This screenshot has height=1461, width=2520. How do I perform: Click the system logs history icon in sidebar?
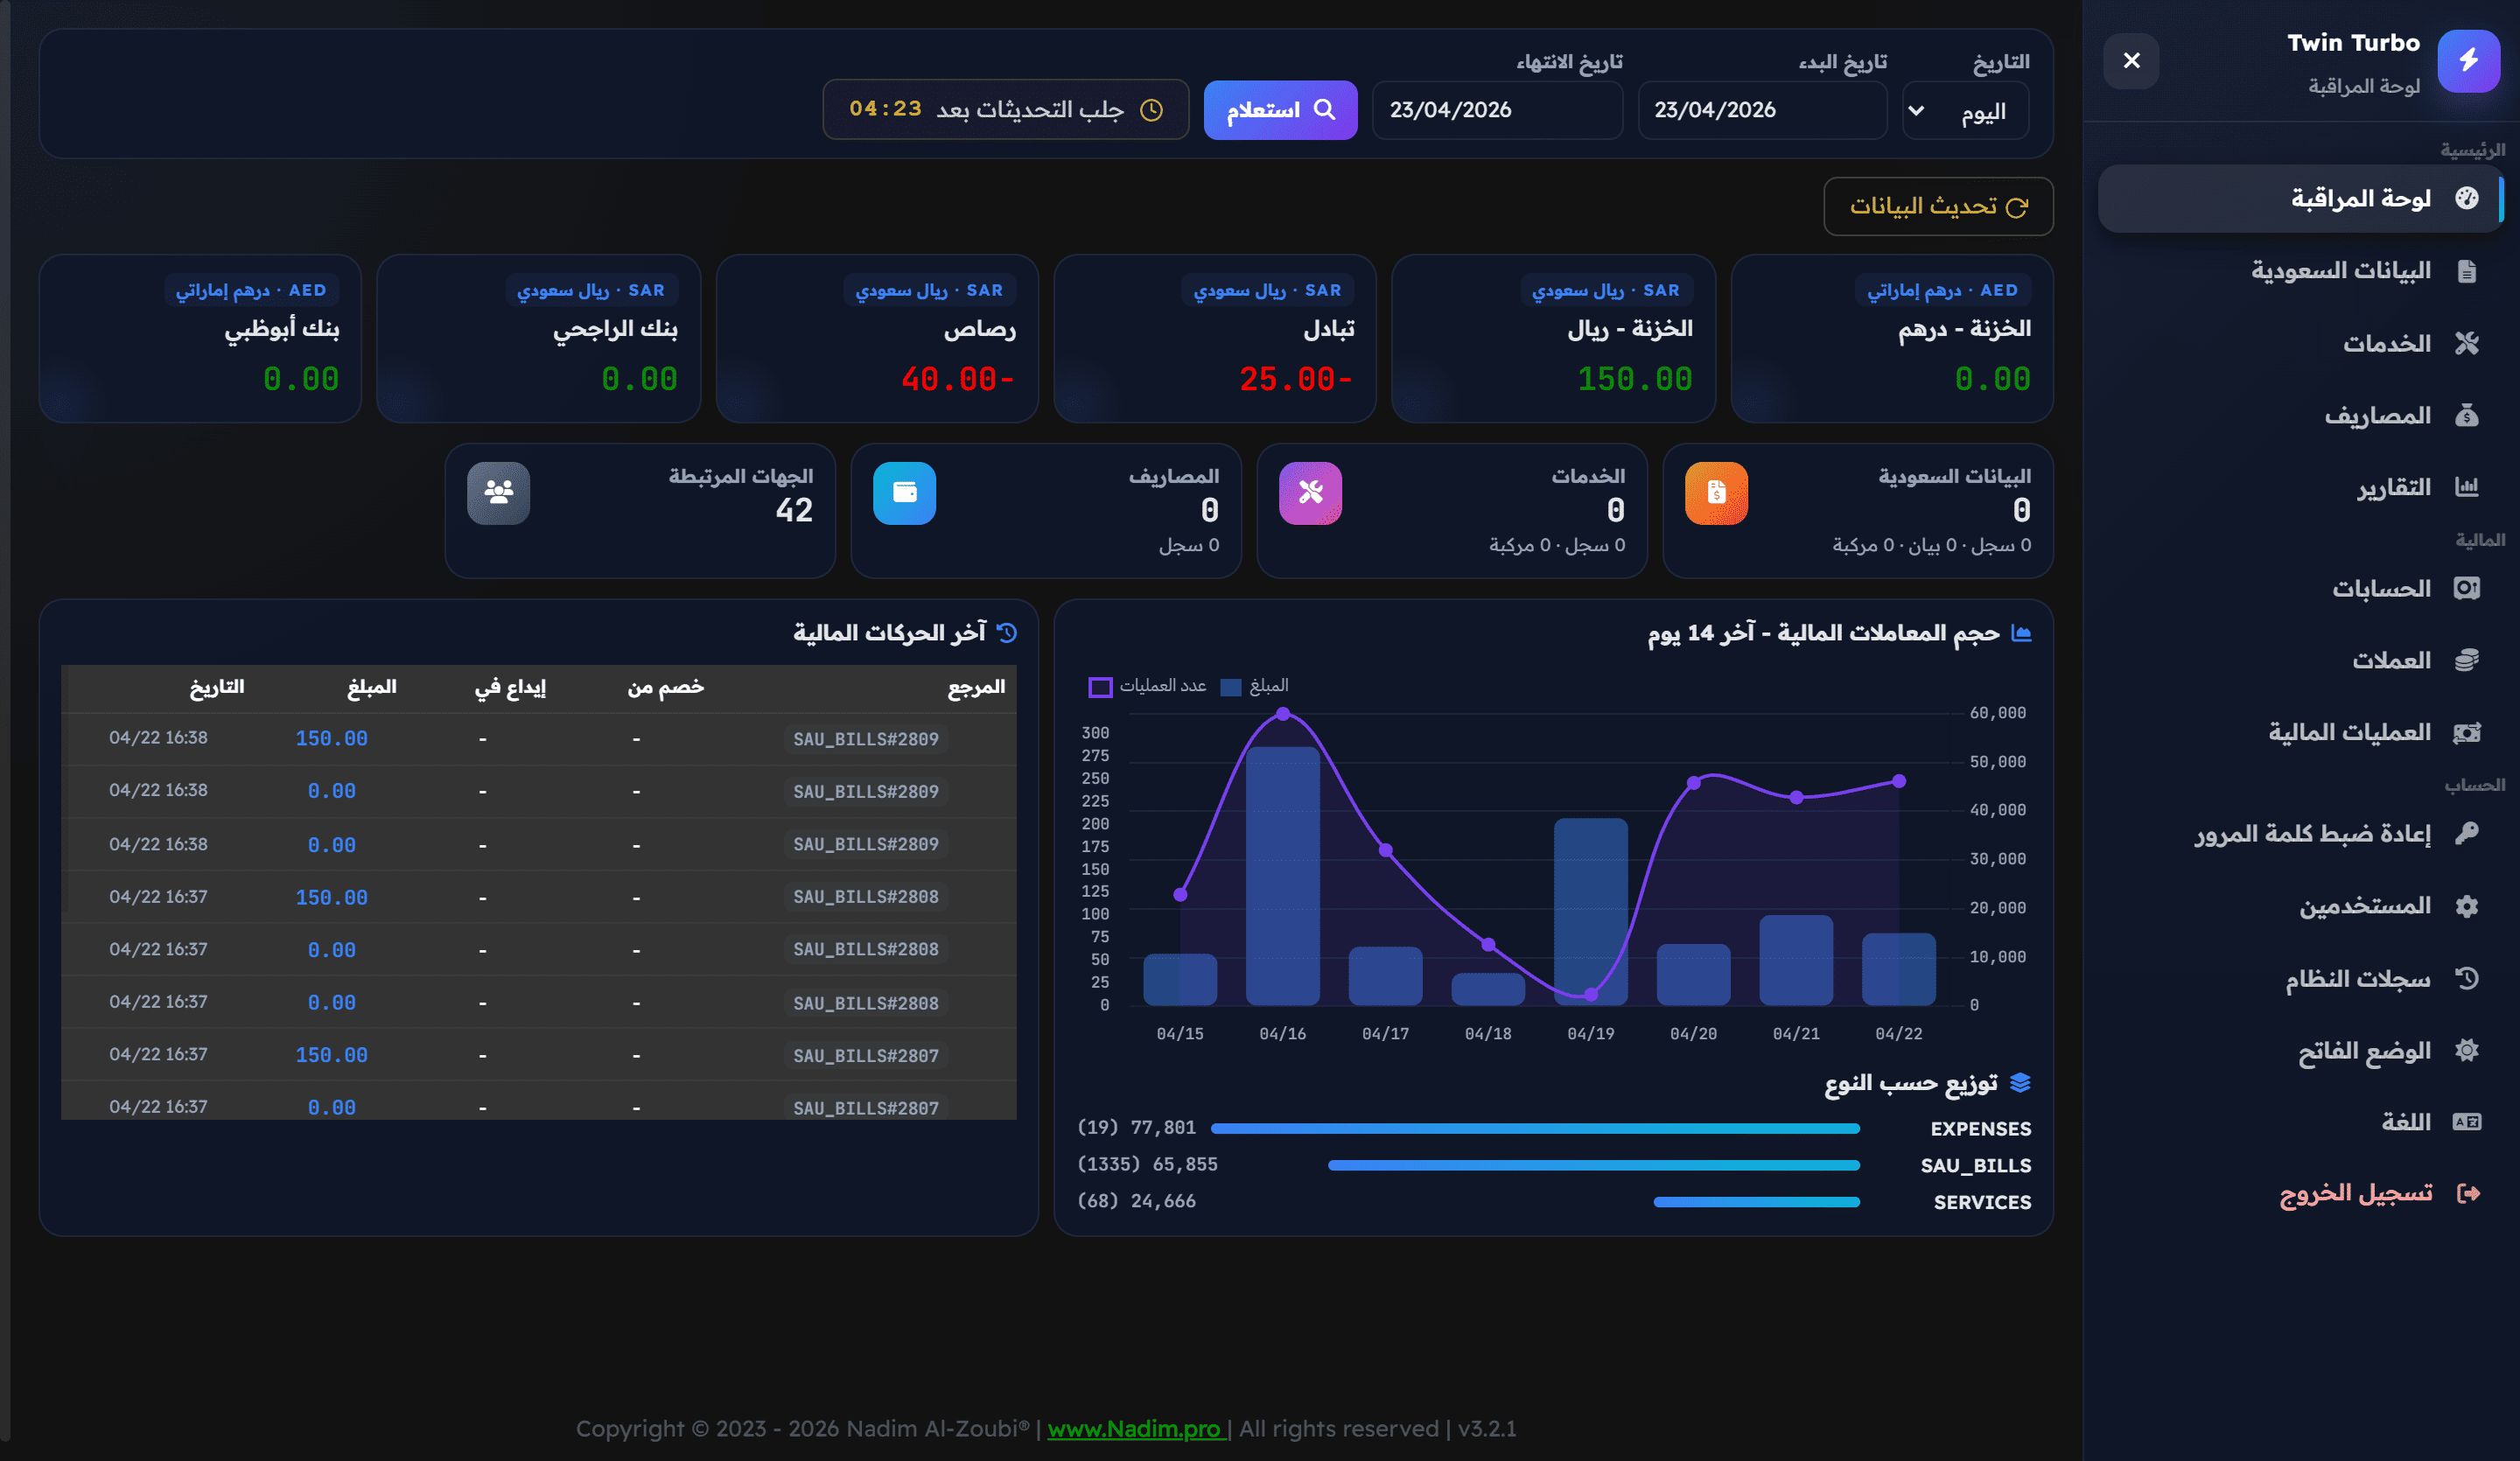(x=2466, y=978)
